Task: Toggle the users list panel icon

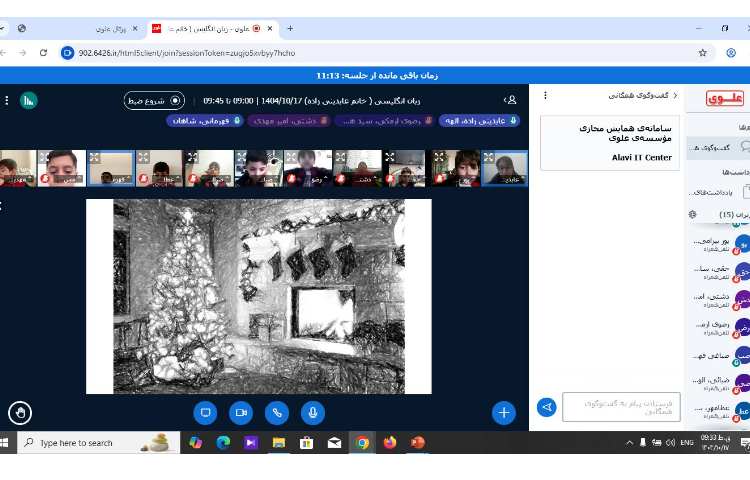Action: [x=511, y=100]
